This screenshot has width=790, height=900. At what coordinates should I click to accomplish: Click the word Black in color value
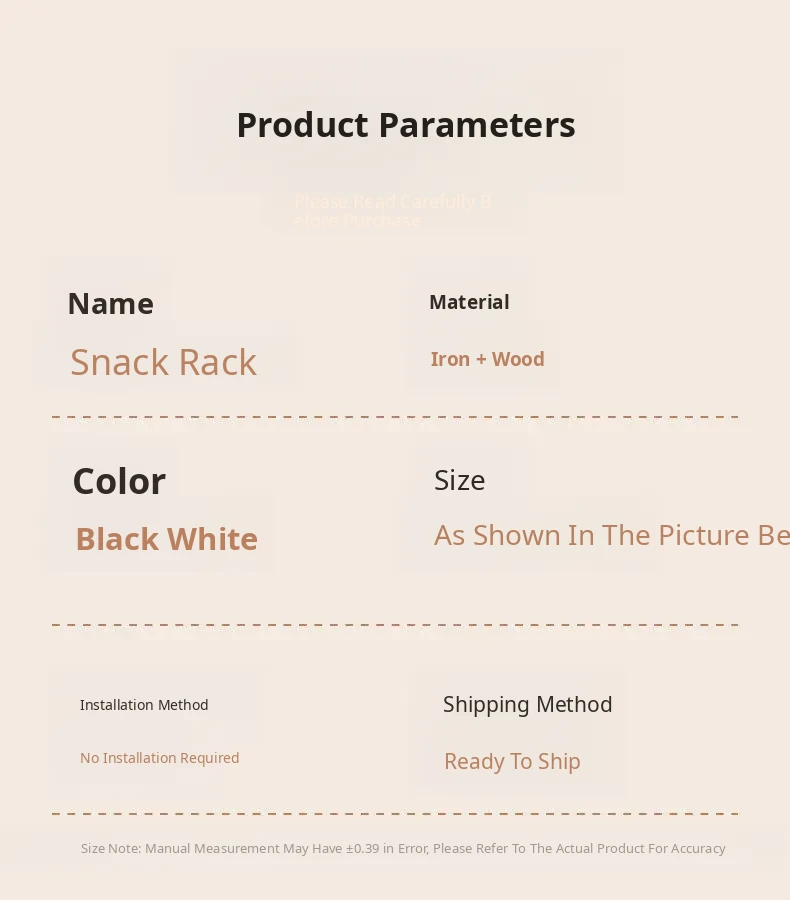117,539
